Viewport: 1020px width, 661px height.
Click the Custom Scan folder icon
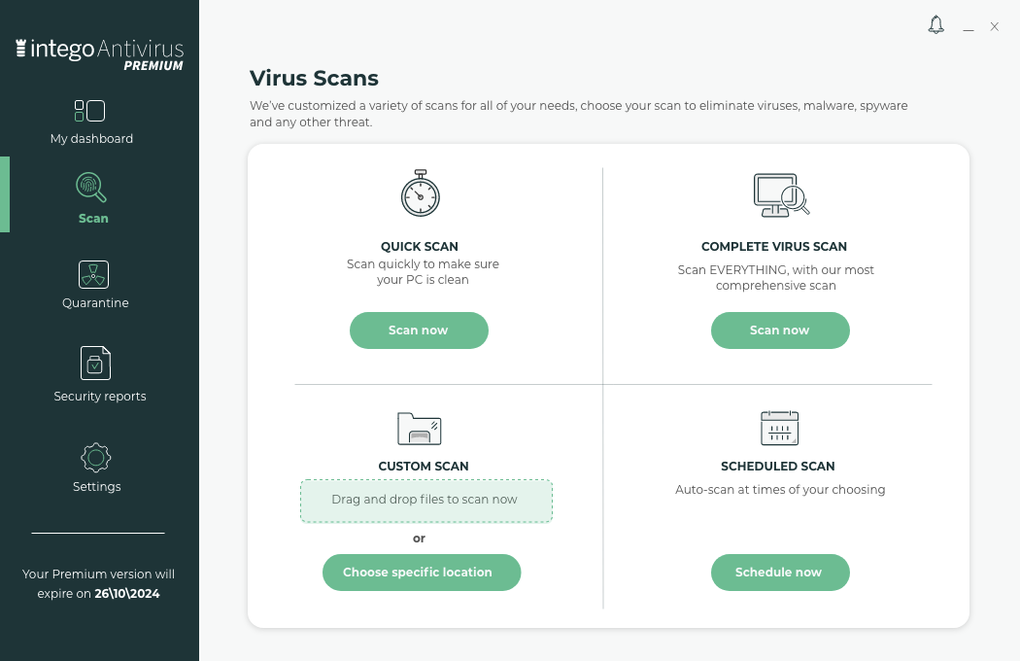click(x=420, y=428)
